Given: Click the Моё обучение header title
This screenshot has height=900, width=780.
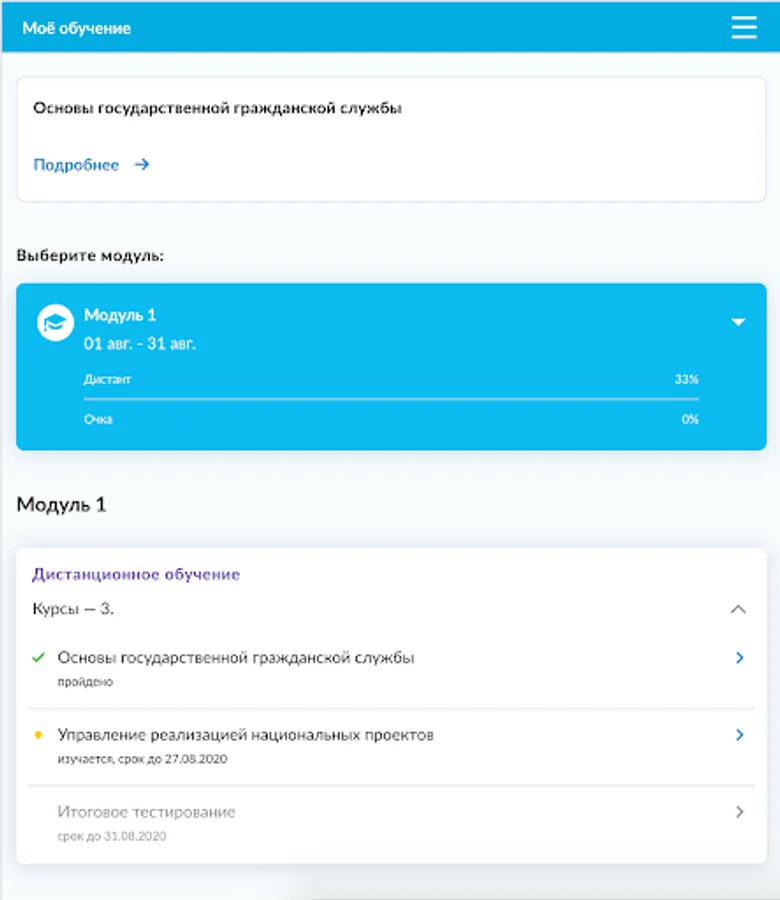Looking at the screenshot, I should click(x=77, y=28).
